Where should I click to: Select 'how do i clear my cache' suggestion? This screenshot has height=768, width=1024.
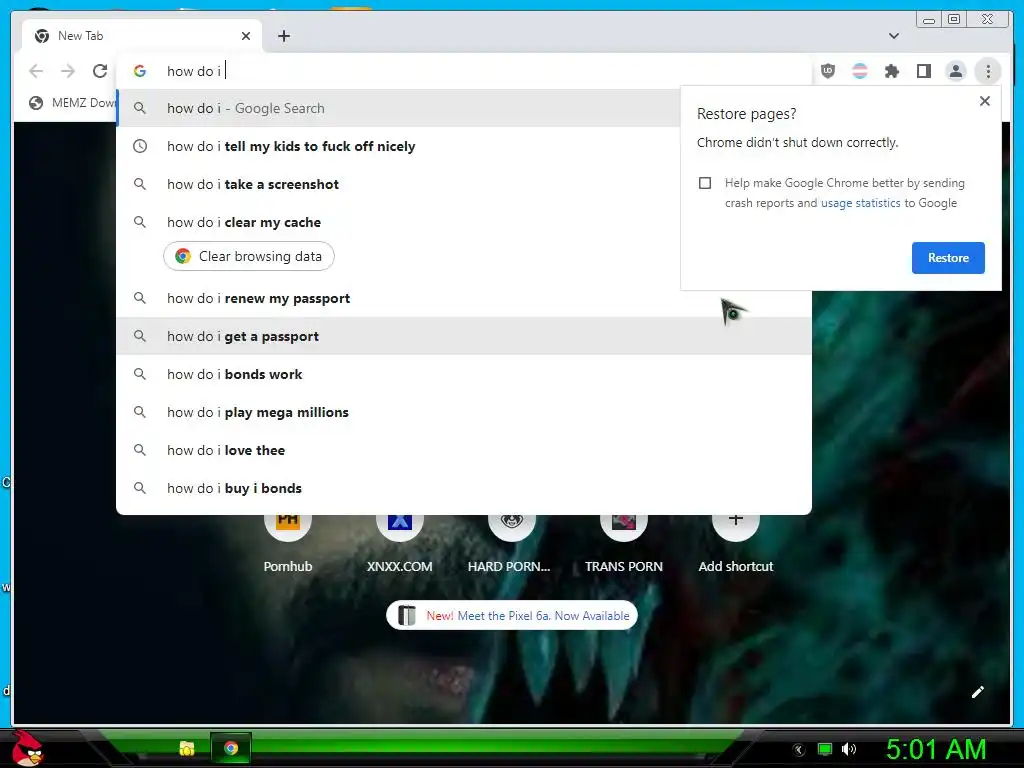(x=398, y=222)
